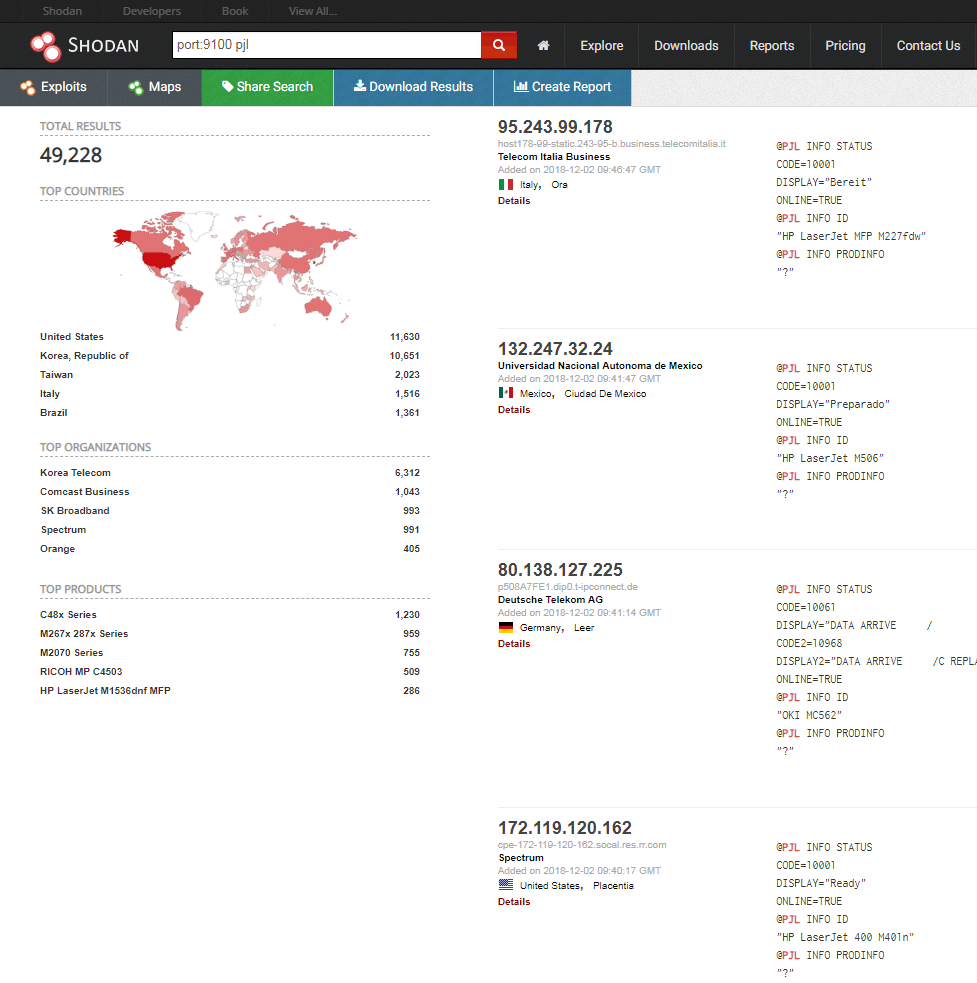977x983 pixels.
Task: Click Universidad Nacional Autonoma de Mexico name
Action: (x=600, y=365)
